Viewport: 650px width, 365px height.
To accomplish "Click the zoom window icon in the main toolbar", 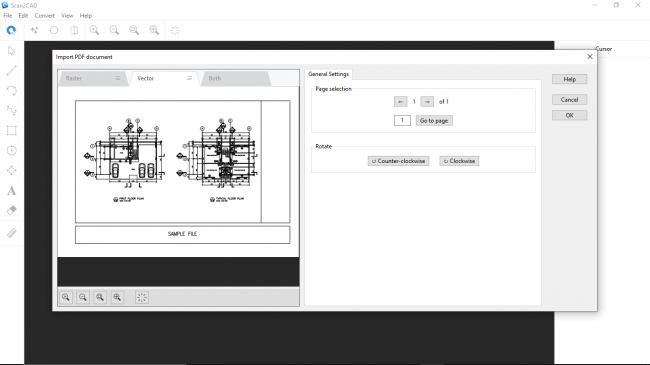I will (x=134, y=30).
